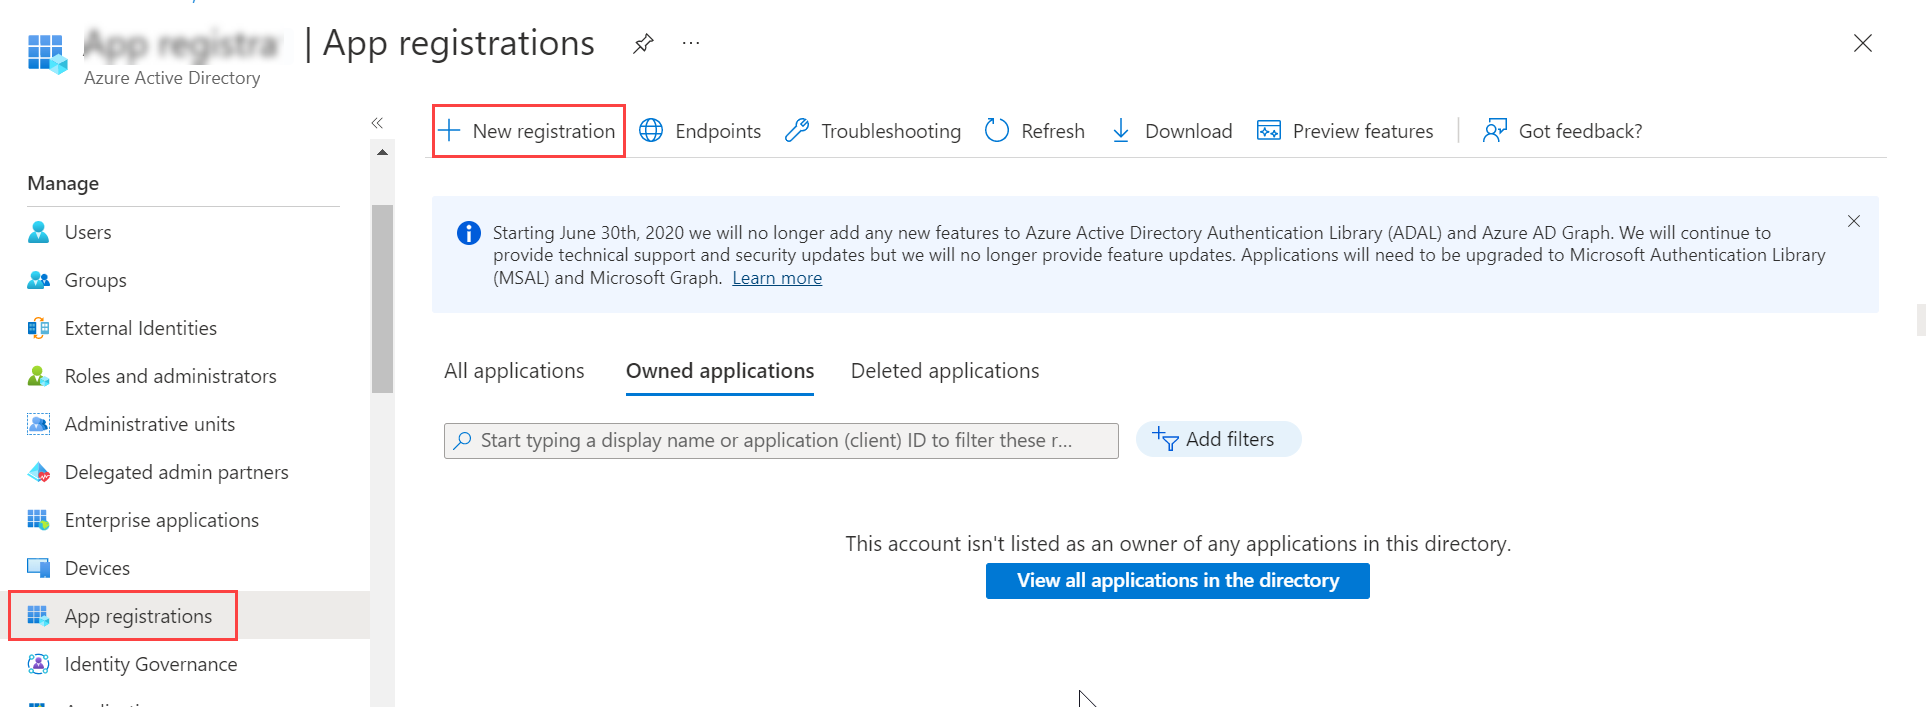Click the Identity Governance icon

39,664
